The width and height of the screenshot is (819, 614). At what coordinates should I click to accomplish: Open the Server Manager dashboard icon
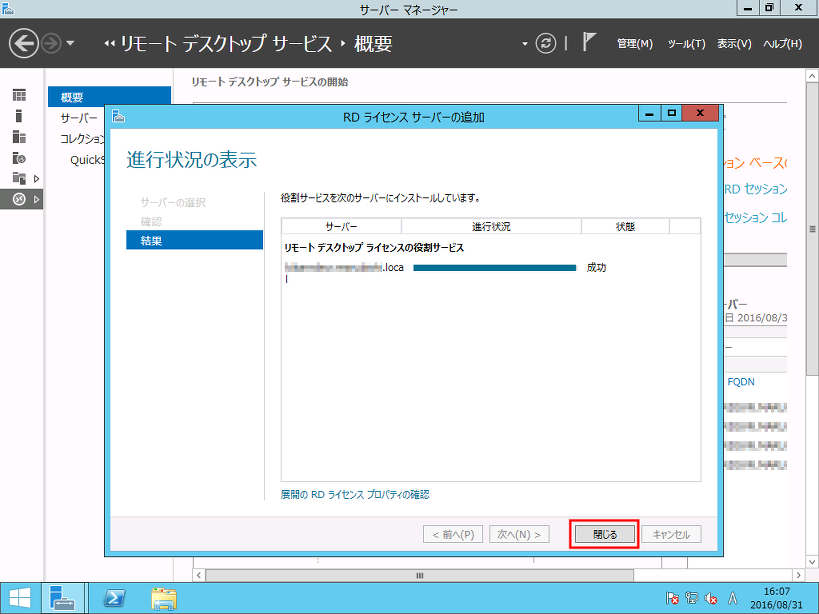pos(18,94)
